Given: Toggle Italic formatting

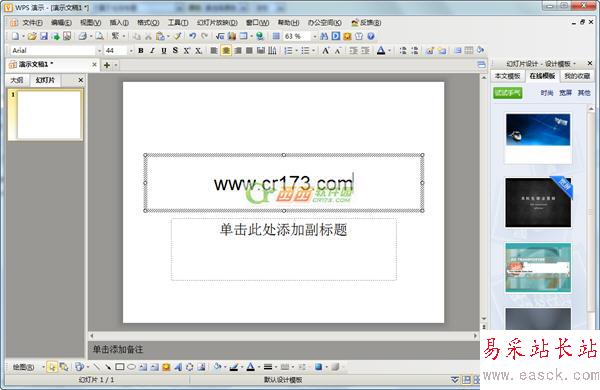Looking at the screenshot, I should [152, 51].
